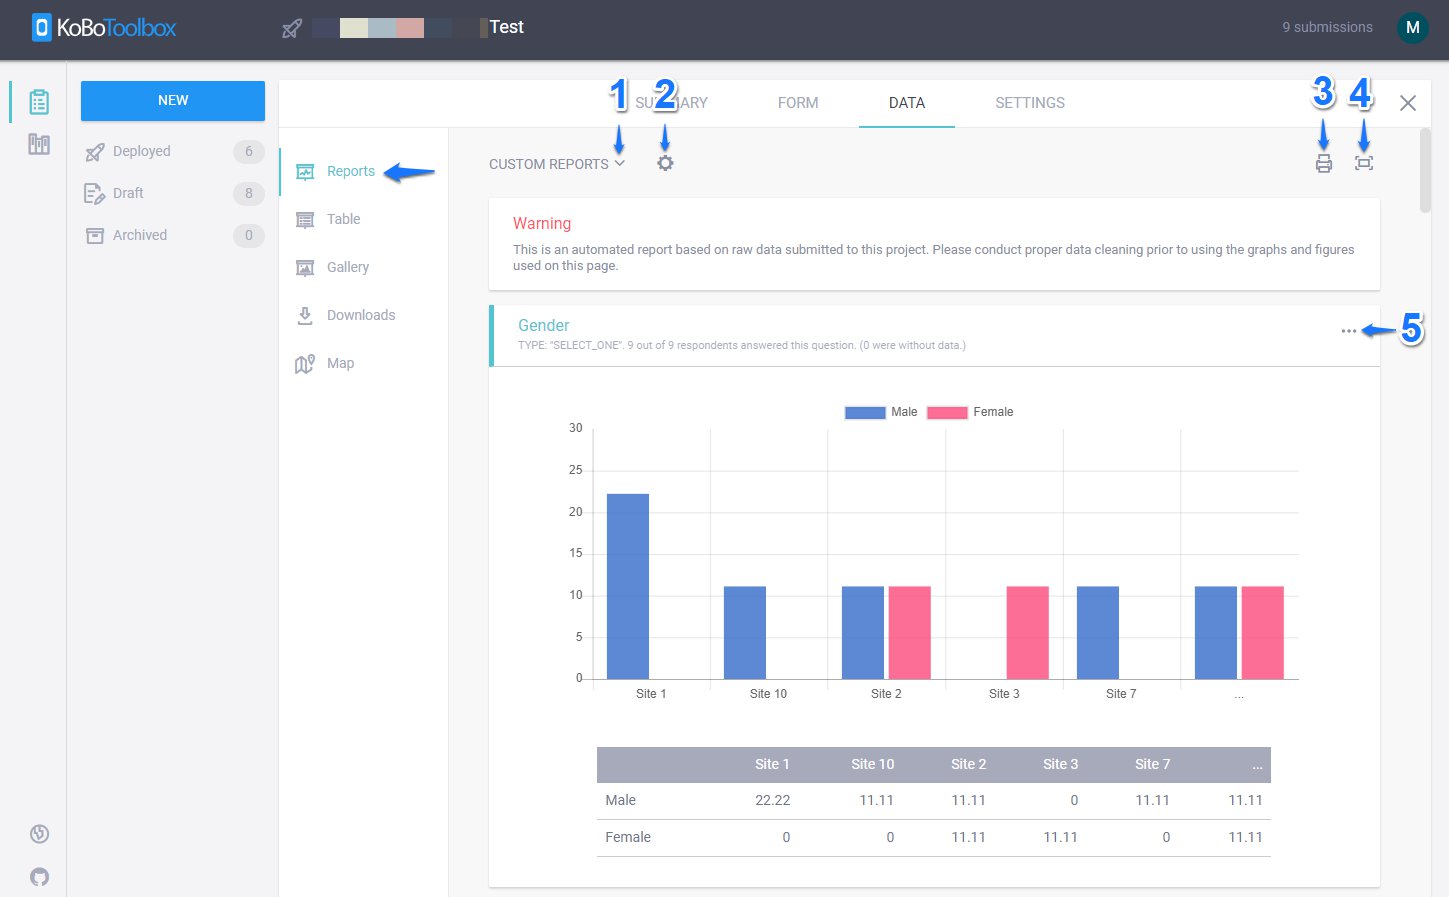This screenshot has height=897, width=1449.
Task: Click the vertical scrollbar of the report
Action: (x=1425, y=170)
